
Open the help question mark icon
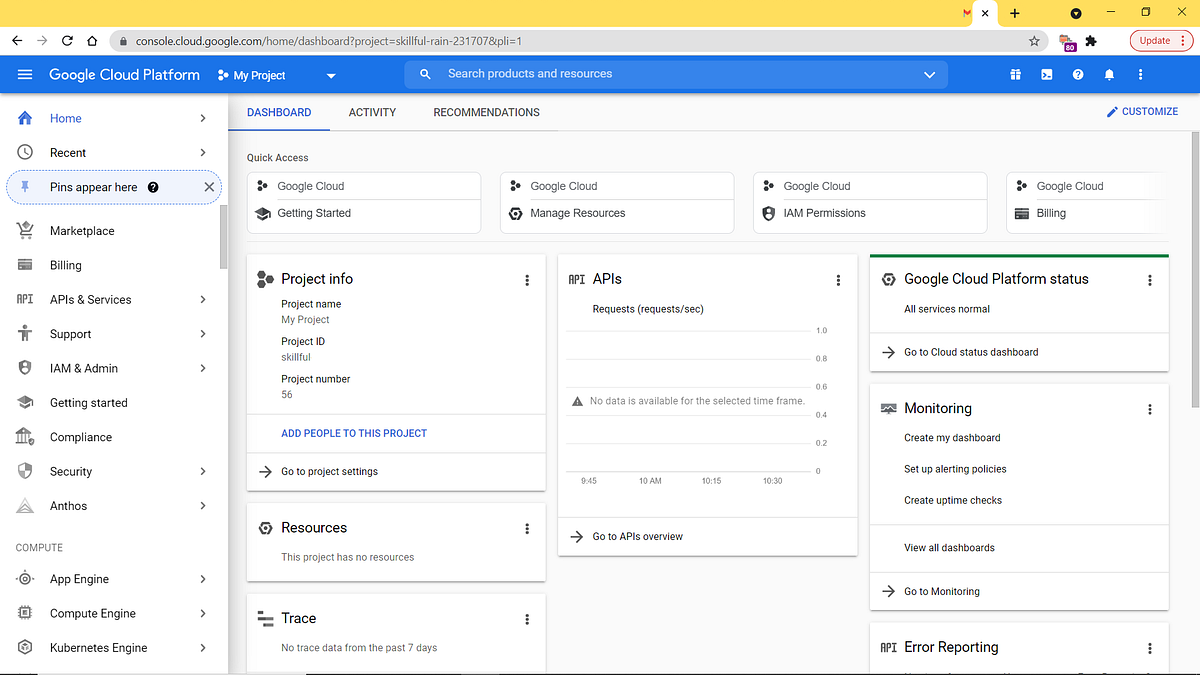point(1078,75)
